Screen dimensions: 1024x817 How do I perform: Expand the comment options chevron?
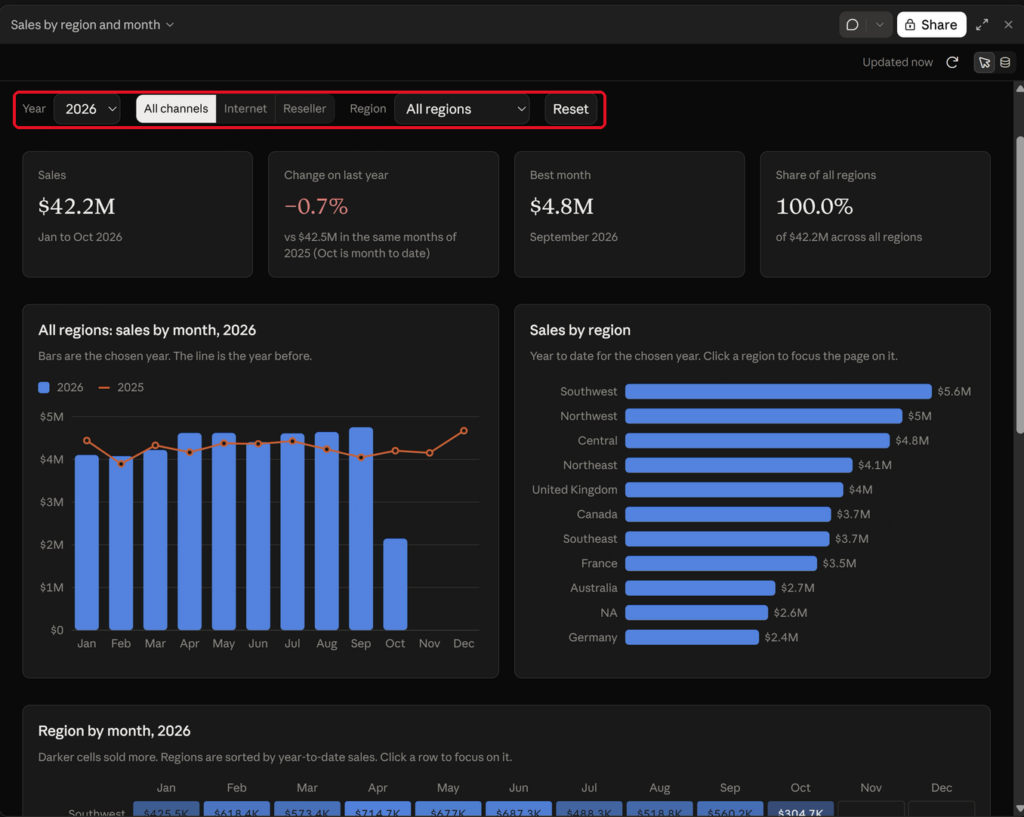point(879,25)
